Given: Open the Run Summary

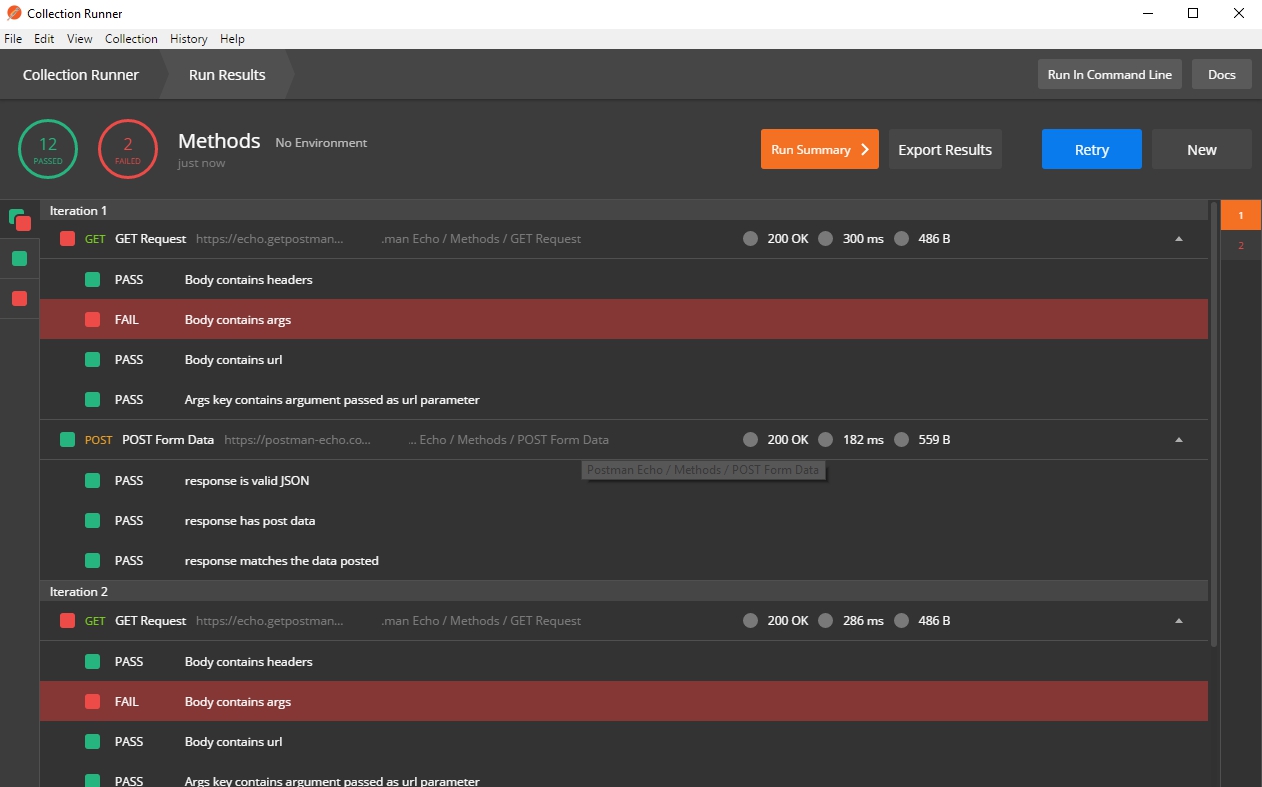Looking at the screenshot, I should point(819,149).
